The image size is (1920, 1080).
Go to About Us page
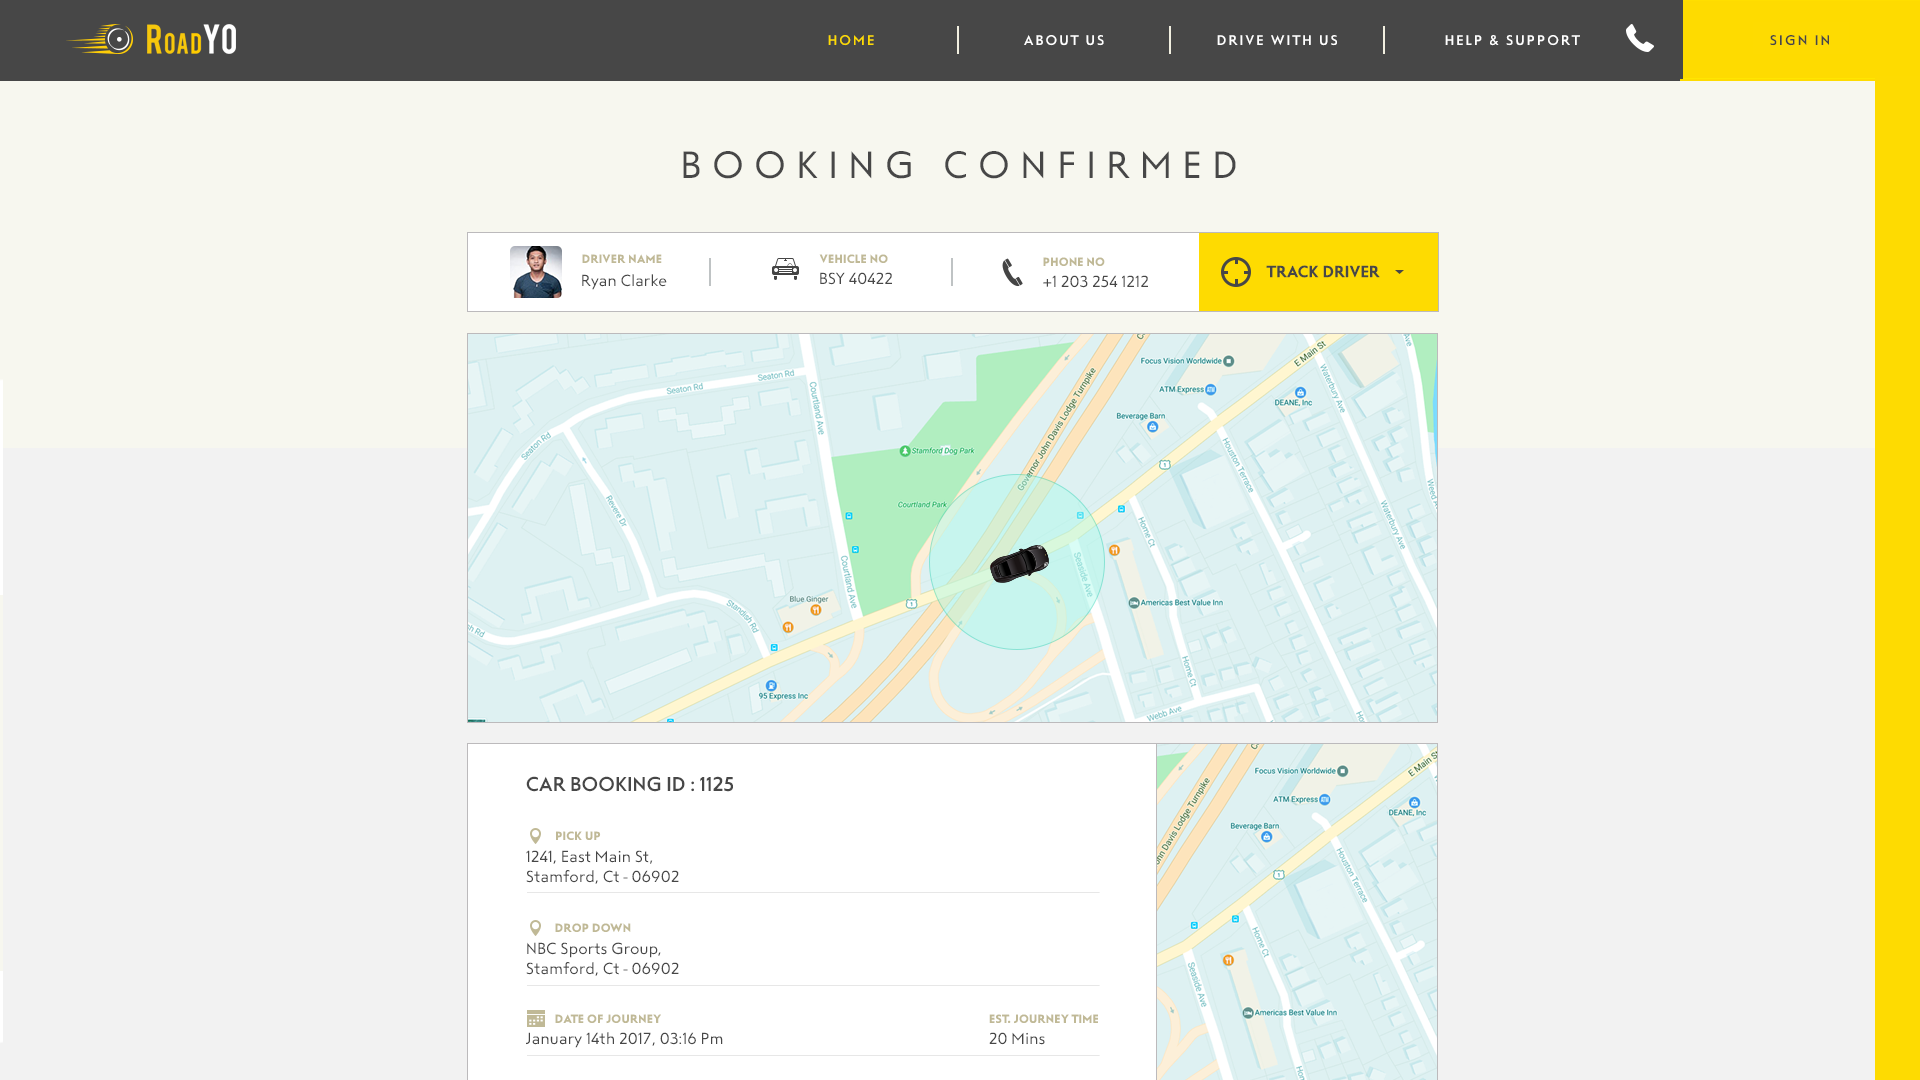pyautogui.click(x=1064, y=40)
